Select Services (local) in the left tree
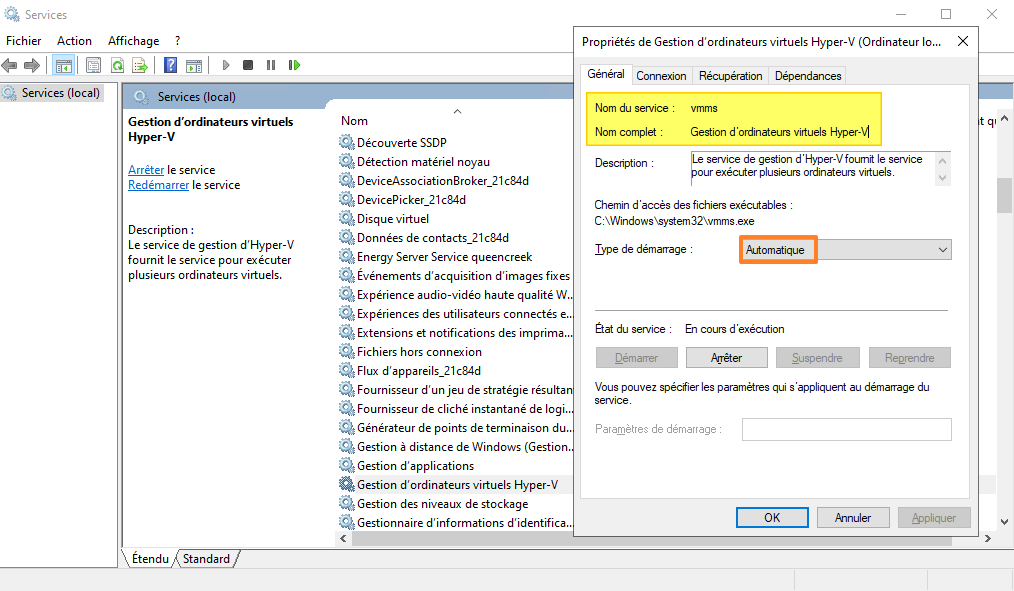This screenshot has height=591, width=1014. tap(60, 93)
